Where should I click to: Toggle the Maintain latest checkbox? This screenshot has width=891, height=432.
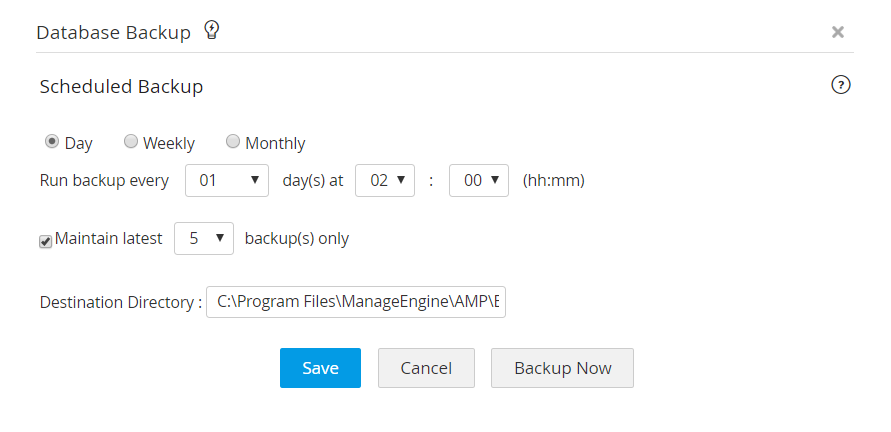click(x=46, y=241)
